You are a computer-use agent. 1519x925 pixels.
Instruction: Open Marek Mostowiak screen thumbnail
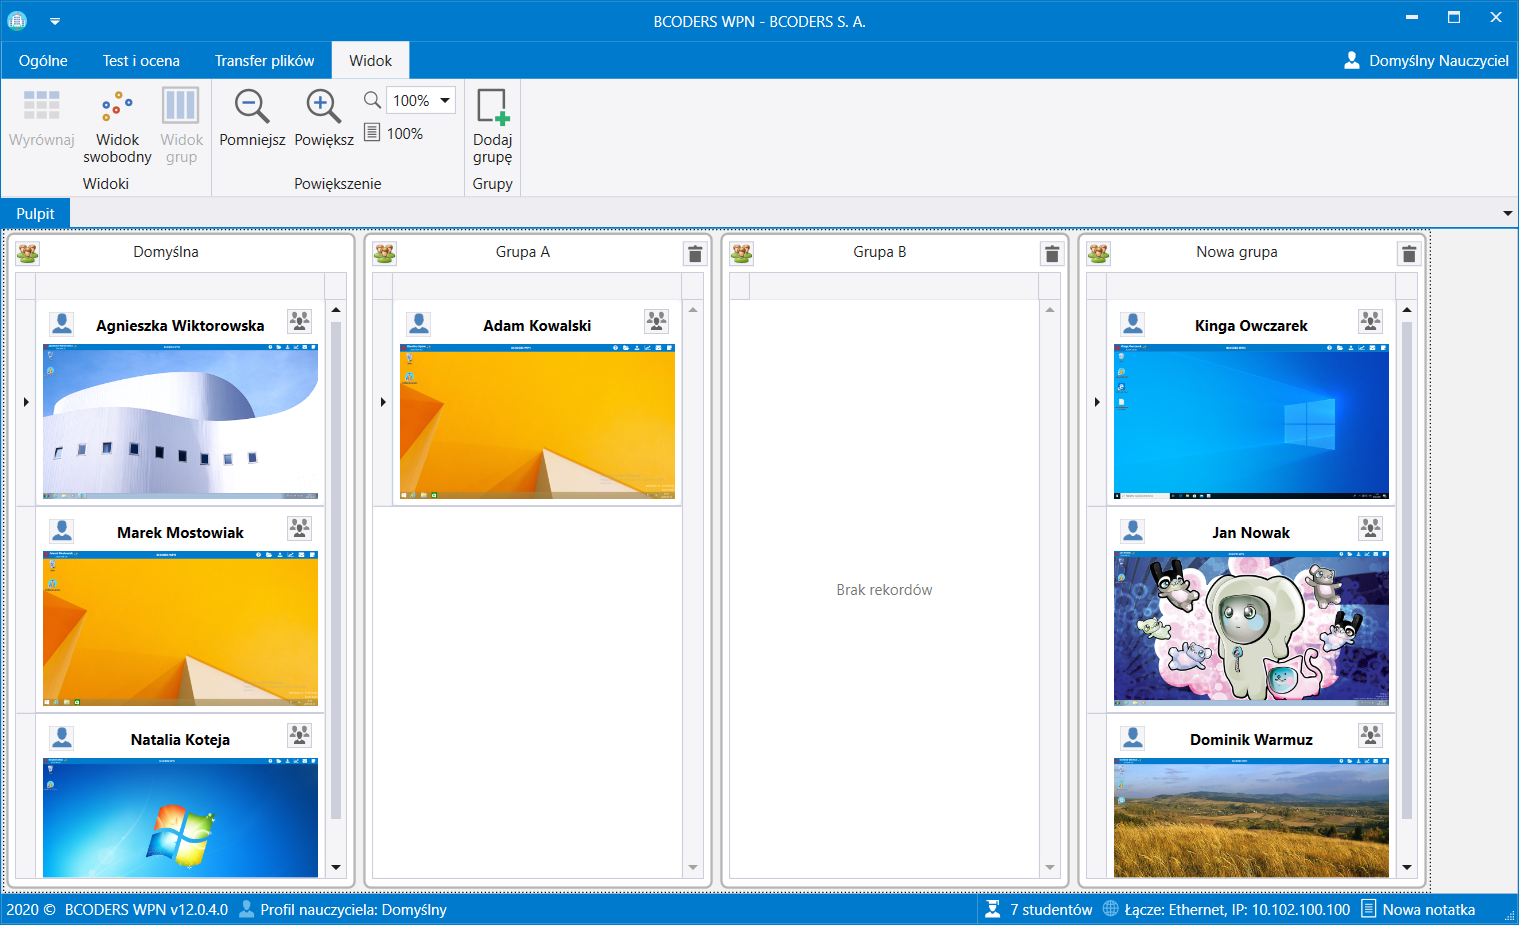pos(180,628)
